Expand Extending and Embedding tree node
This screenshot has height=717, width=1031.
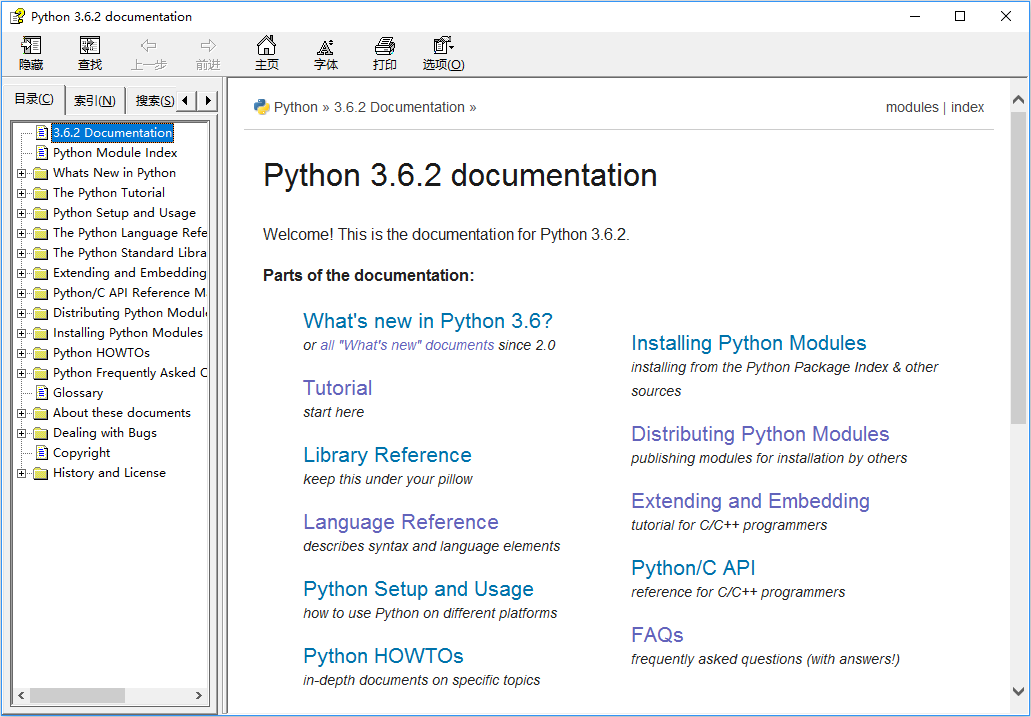pyautogui.click(x=22, y=274)
